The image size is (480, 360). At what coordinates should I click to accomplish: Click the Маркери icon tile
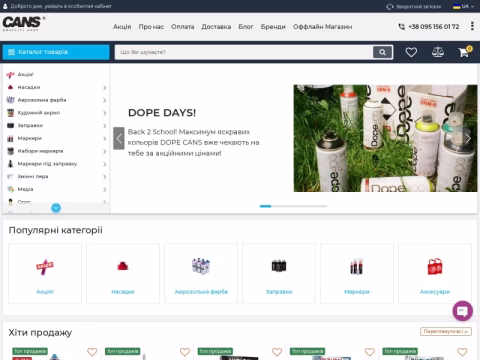pyautogui.click(x=357, y=266)
